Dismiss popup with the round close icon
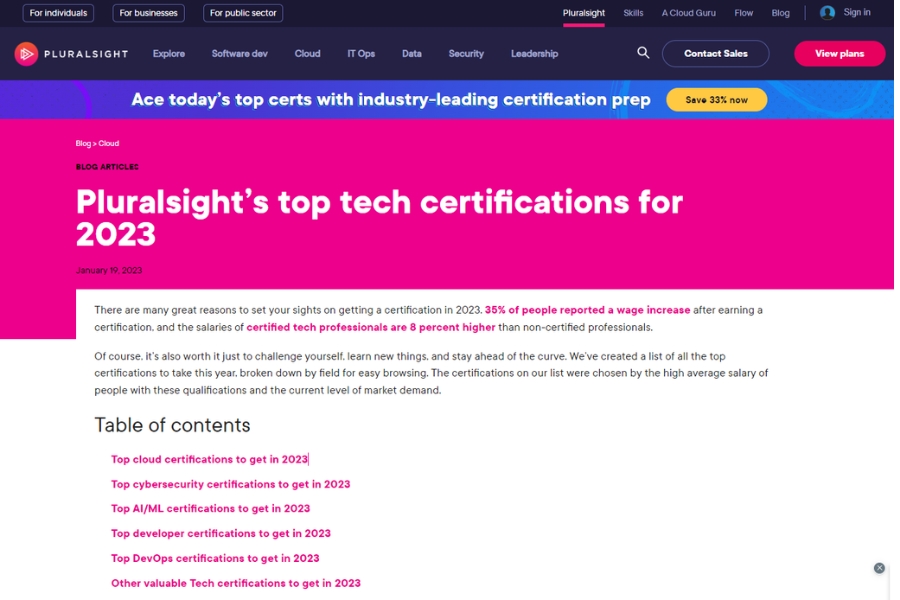Viewport: 900px width, 600px height. pyautogui.click(x=879, y=568)
